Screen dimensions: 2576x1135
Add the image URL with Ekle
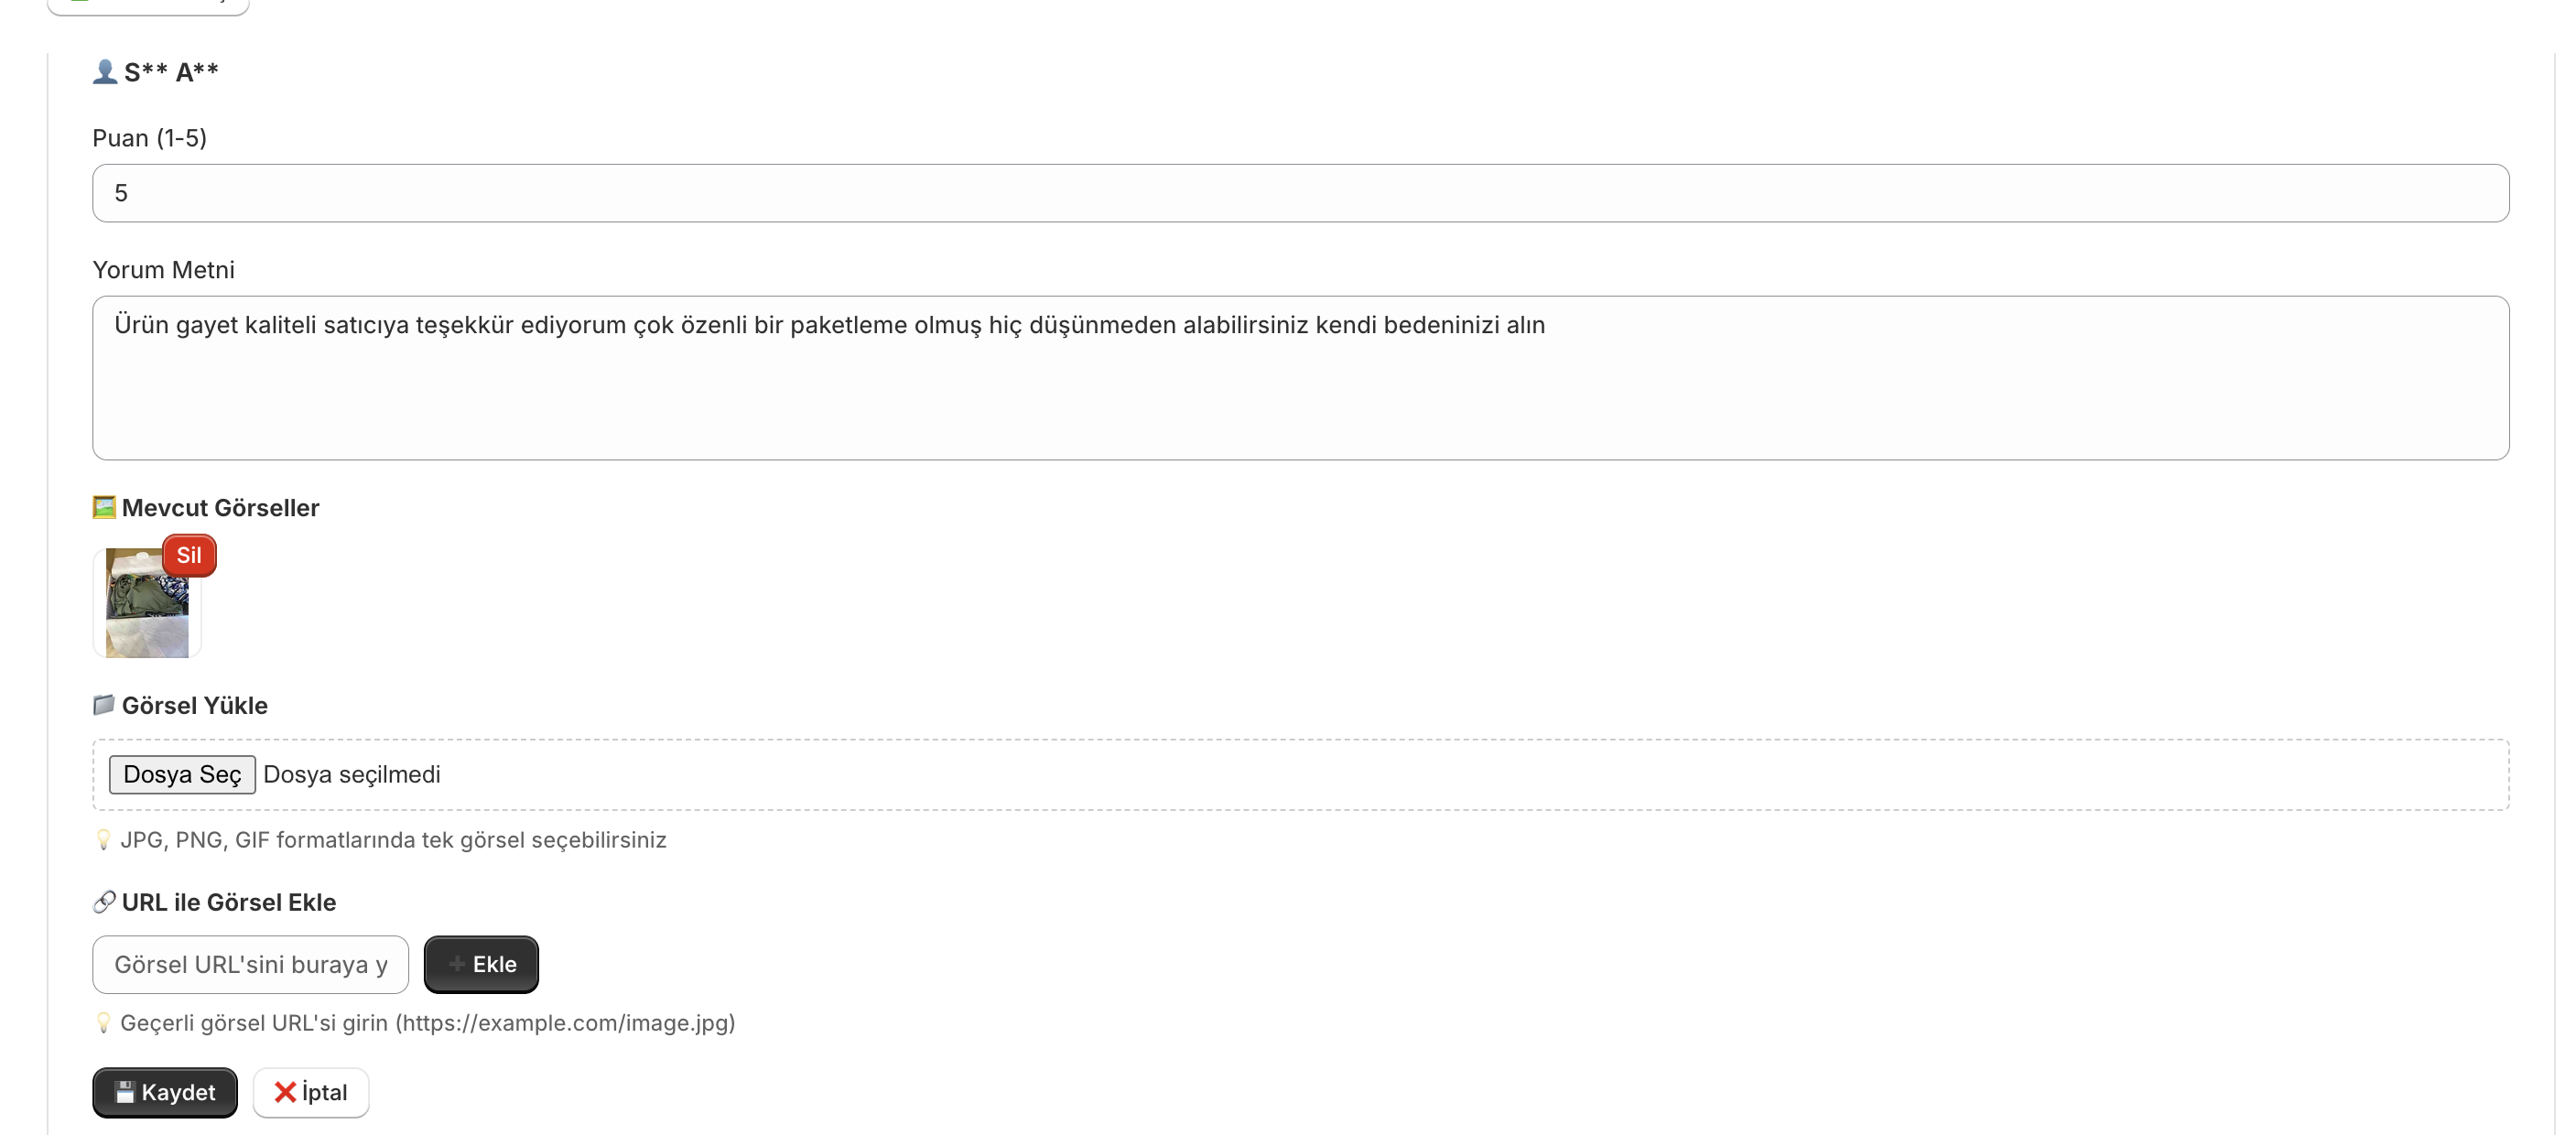pyautogui.click(x=481, y=964)
